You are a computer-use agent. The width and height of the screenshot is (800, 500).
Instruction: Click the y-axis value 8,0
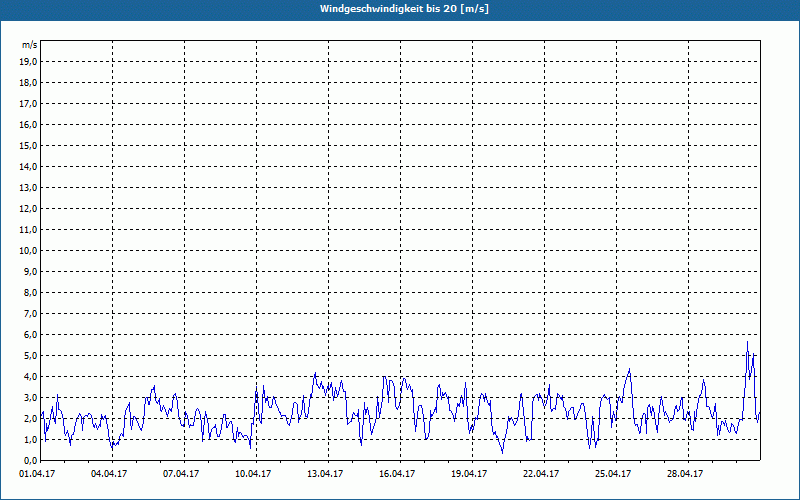[x=31, y=292]
